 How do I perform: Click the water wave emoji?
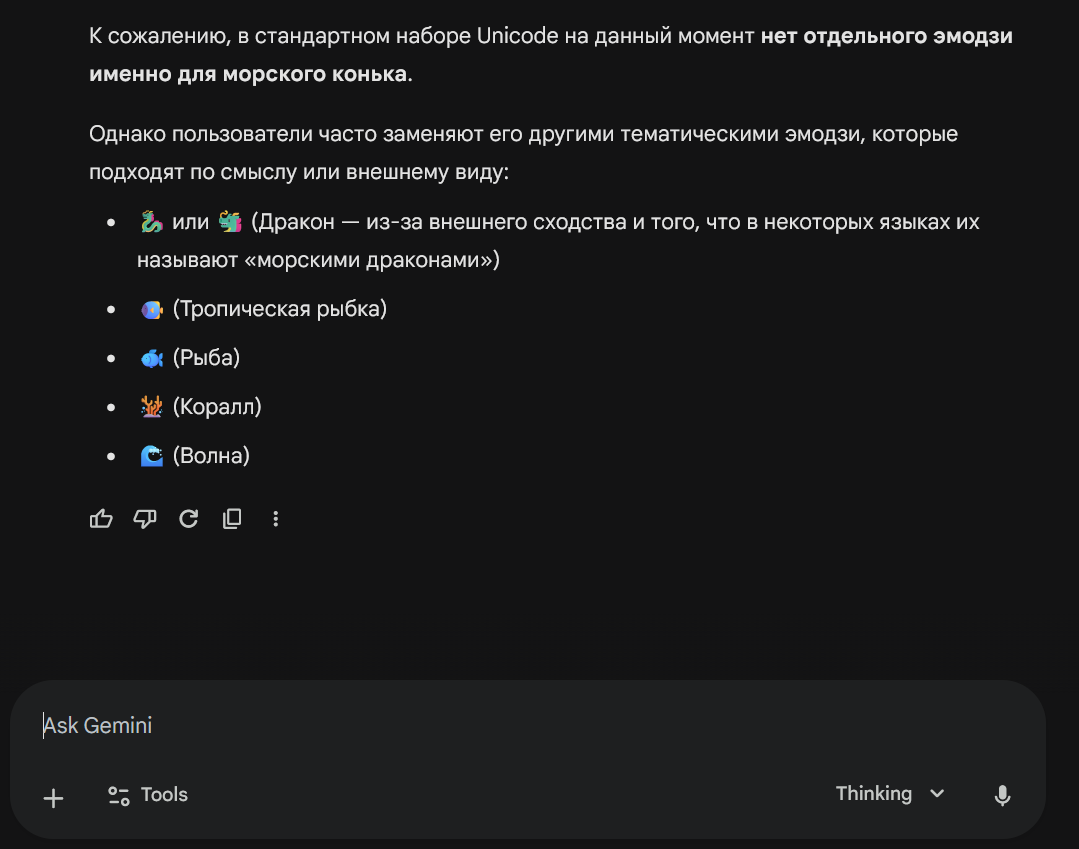[x=151, y=456]
